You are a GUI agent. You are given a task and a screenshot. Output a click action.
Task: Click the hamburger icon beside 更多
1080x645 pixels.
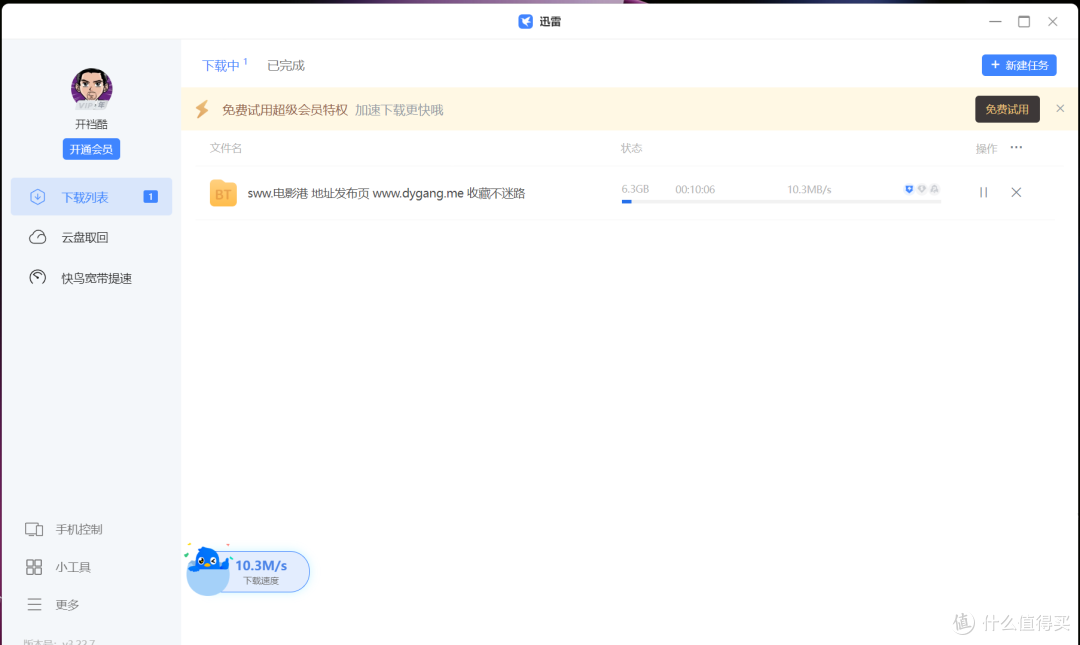point(34,604)
